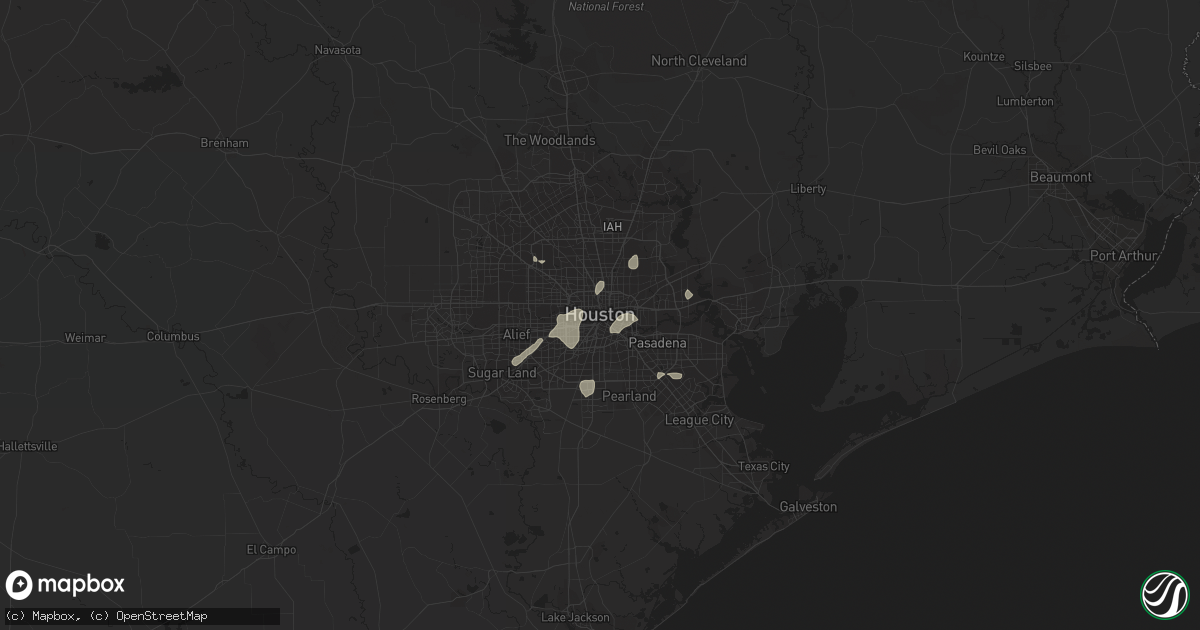Click the Pearland label
Image resolution: width=1200 pixels, height=630 pixels.
pos(629,396)
